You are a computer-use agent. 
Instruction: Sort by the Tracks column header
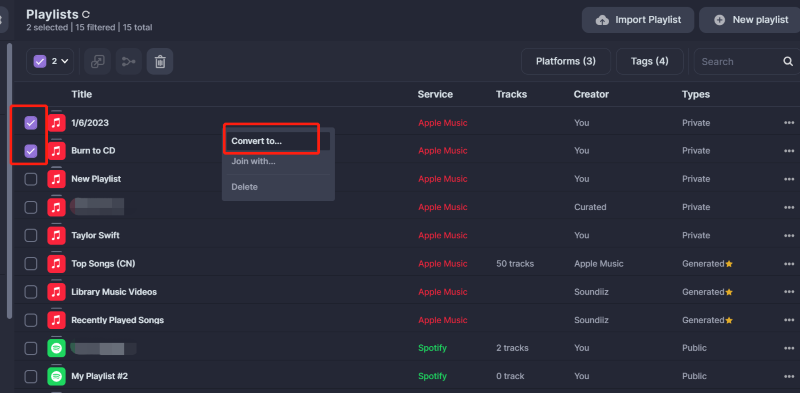point(511,94)
